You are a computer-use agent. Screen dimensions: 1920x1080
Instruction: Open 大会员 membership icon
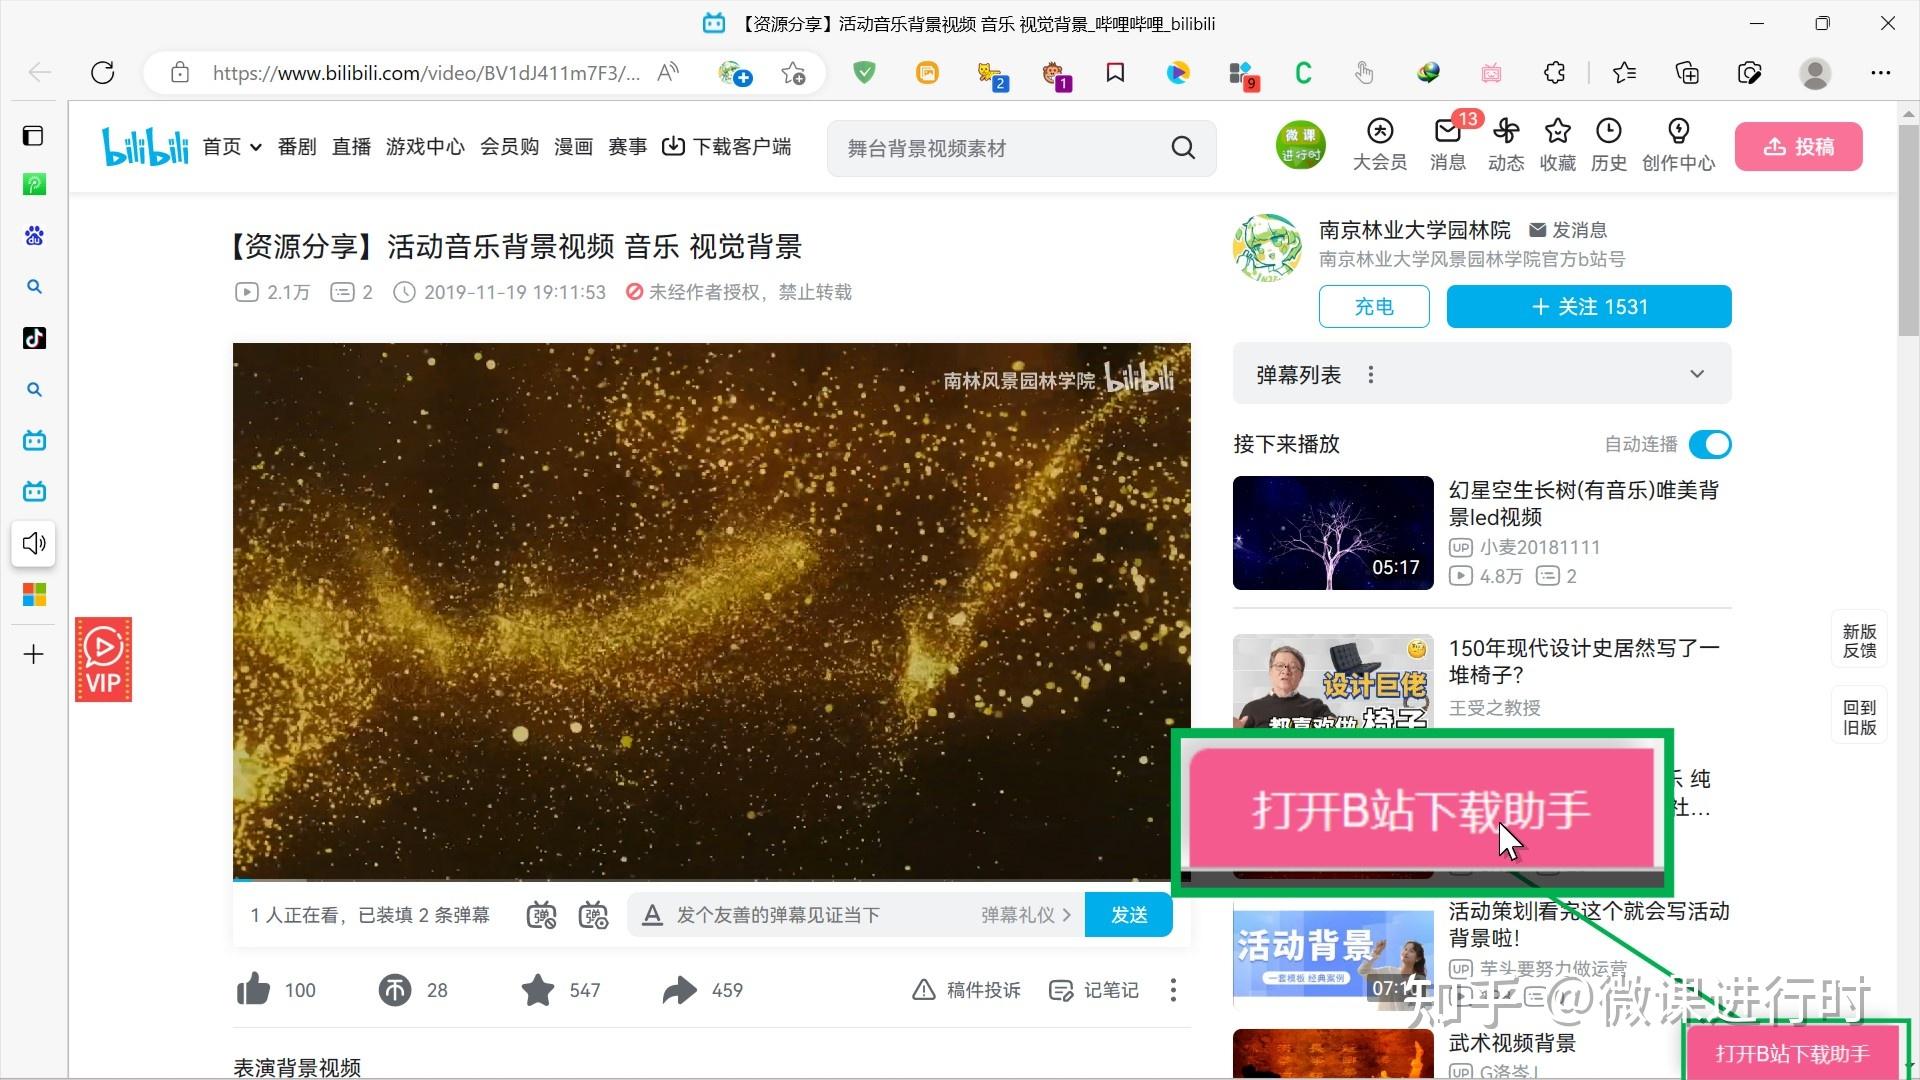coord(1380,145)
